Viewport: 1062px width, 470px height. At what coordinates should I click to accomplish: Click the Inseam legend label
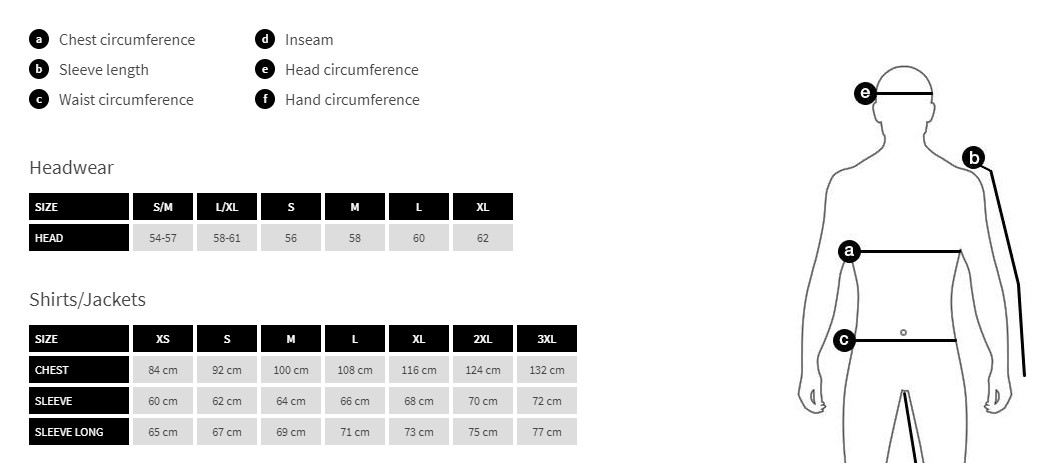(309, 40)
